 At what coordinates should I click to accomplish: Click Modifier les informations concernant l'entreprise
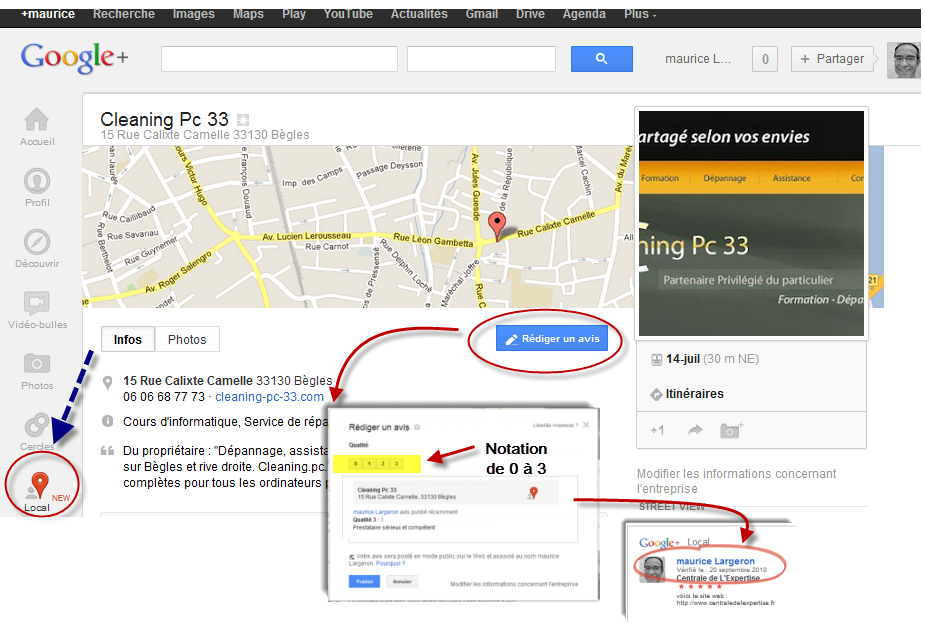[x=736, y=481]
